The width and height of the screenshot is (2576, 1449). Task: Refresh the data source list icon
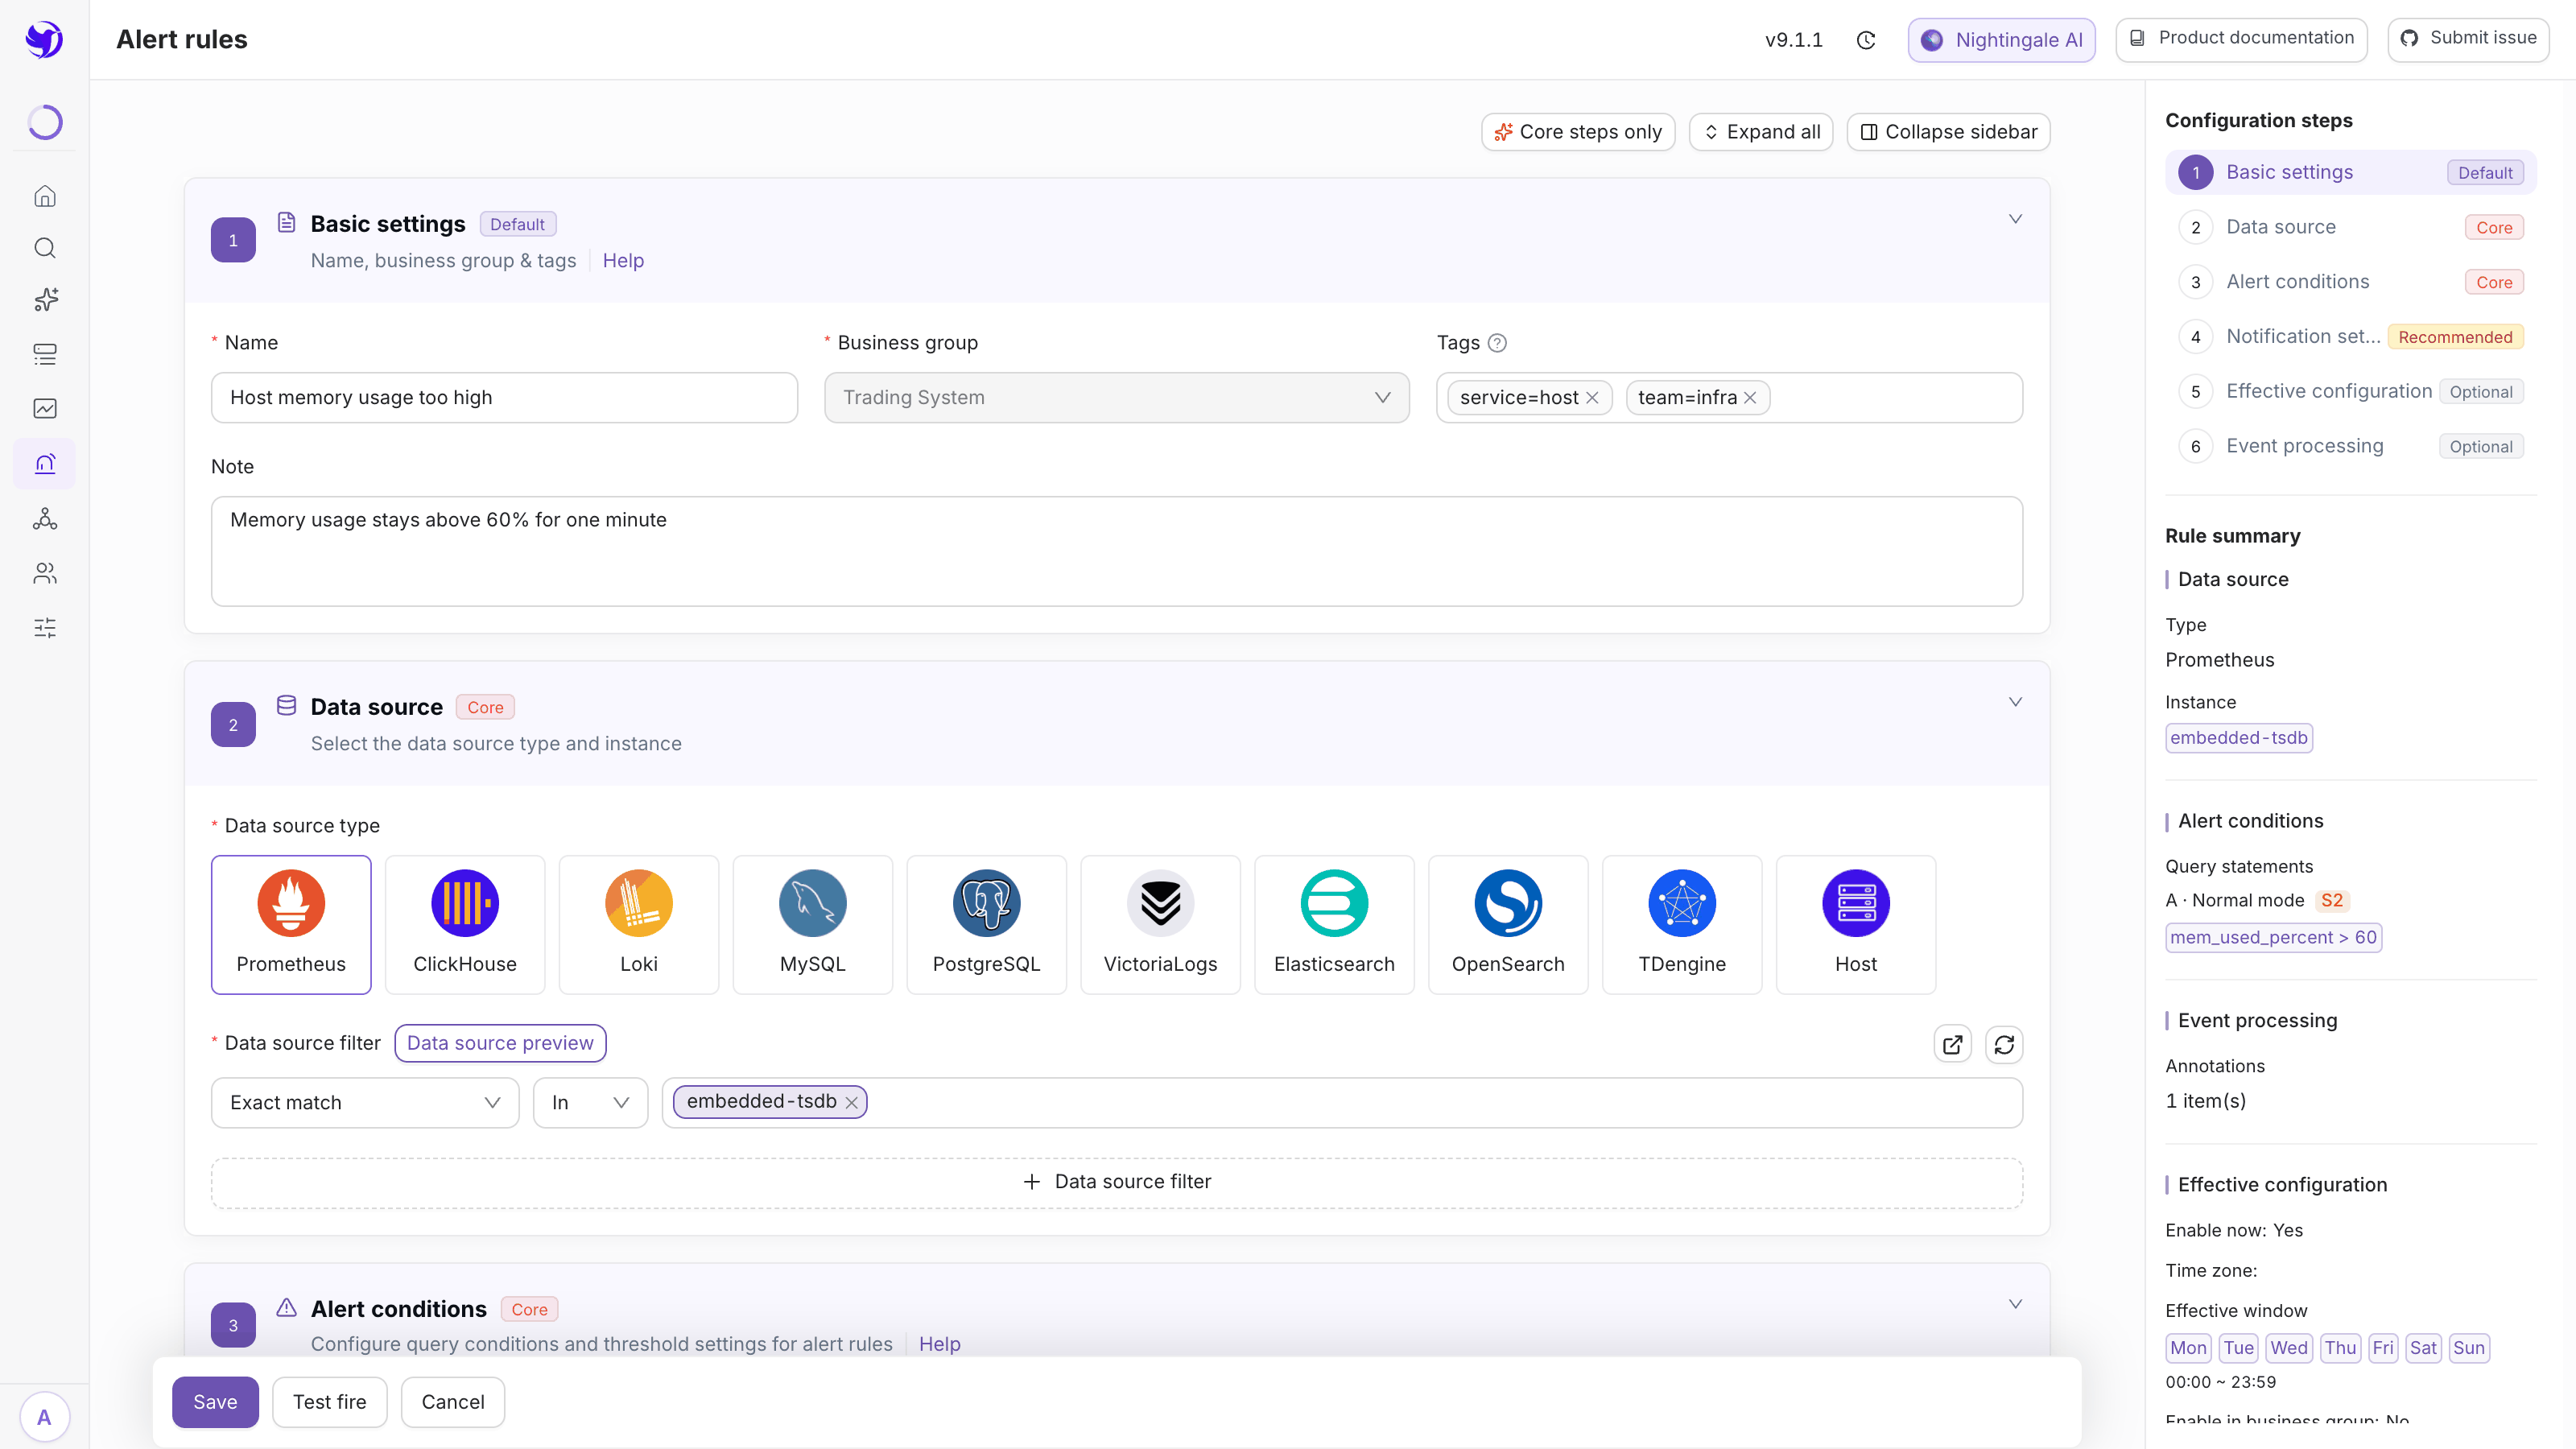(2004, 1045)
